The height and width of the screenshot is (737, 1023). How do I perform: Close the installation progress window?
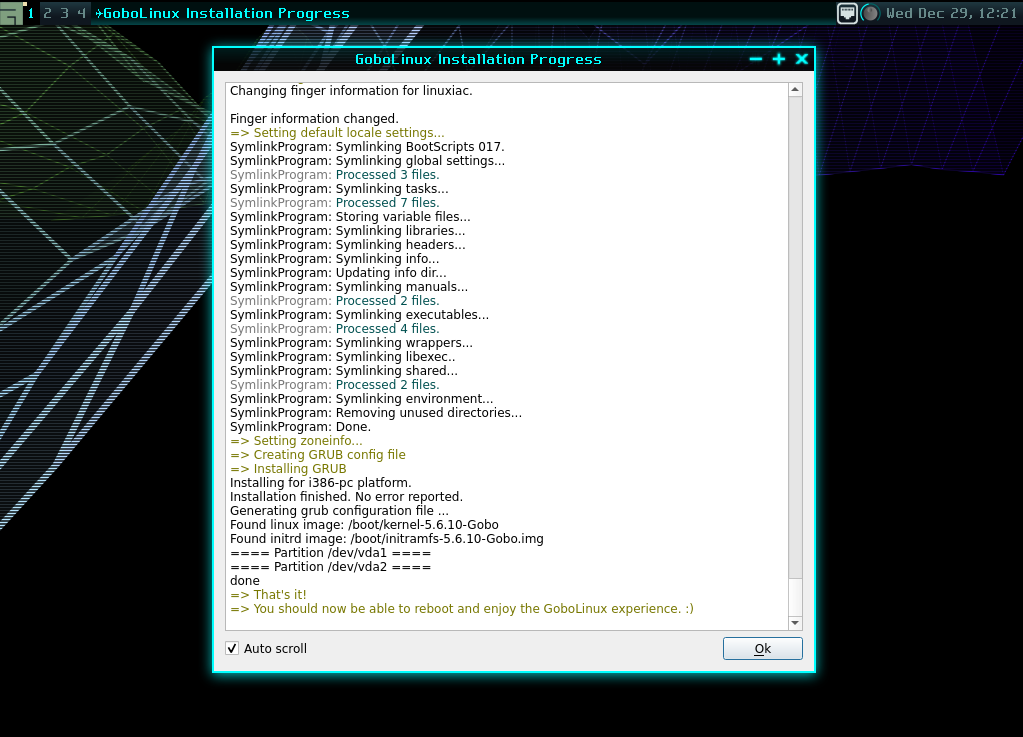tap(802, 59)
